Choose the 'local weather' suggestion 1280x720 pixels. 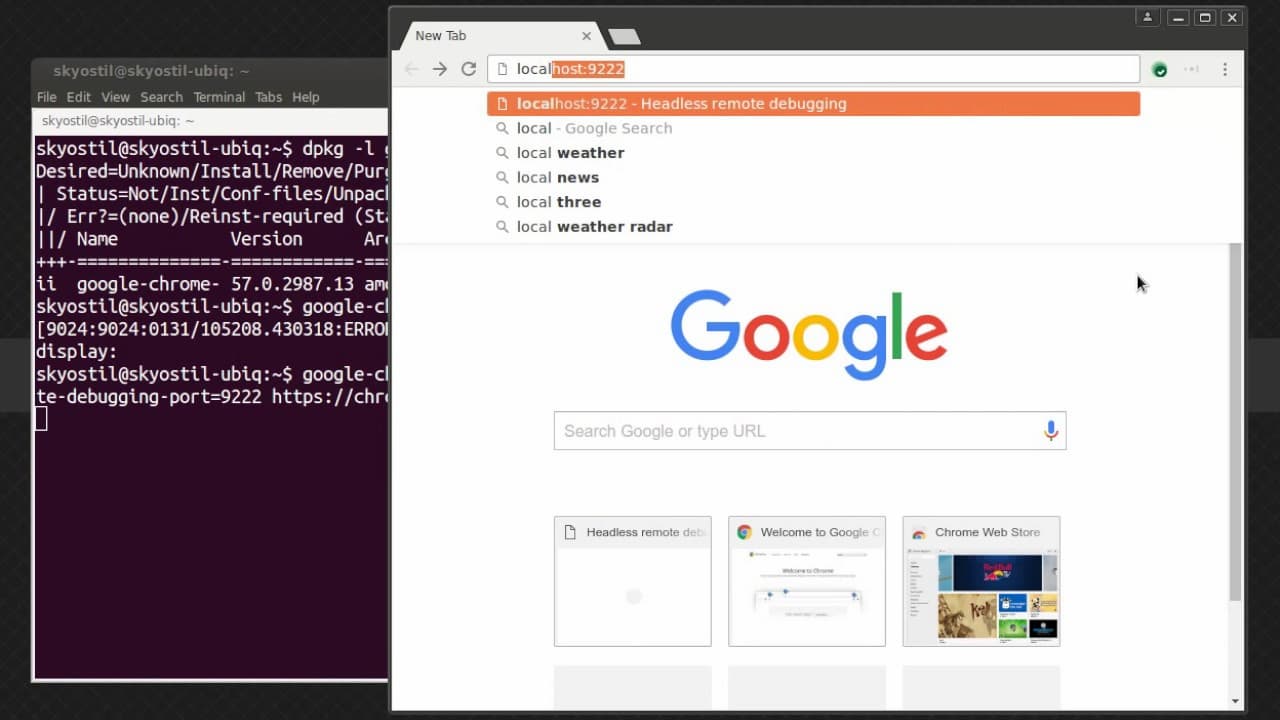813,153
